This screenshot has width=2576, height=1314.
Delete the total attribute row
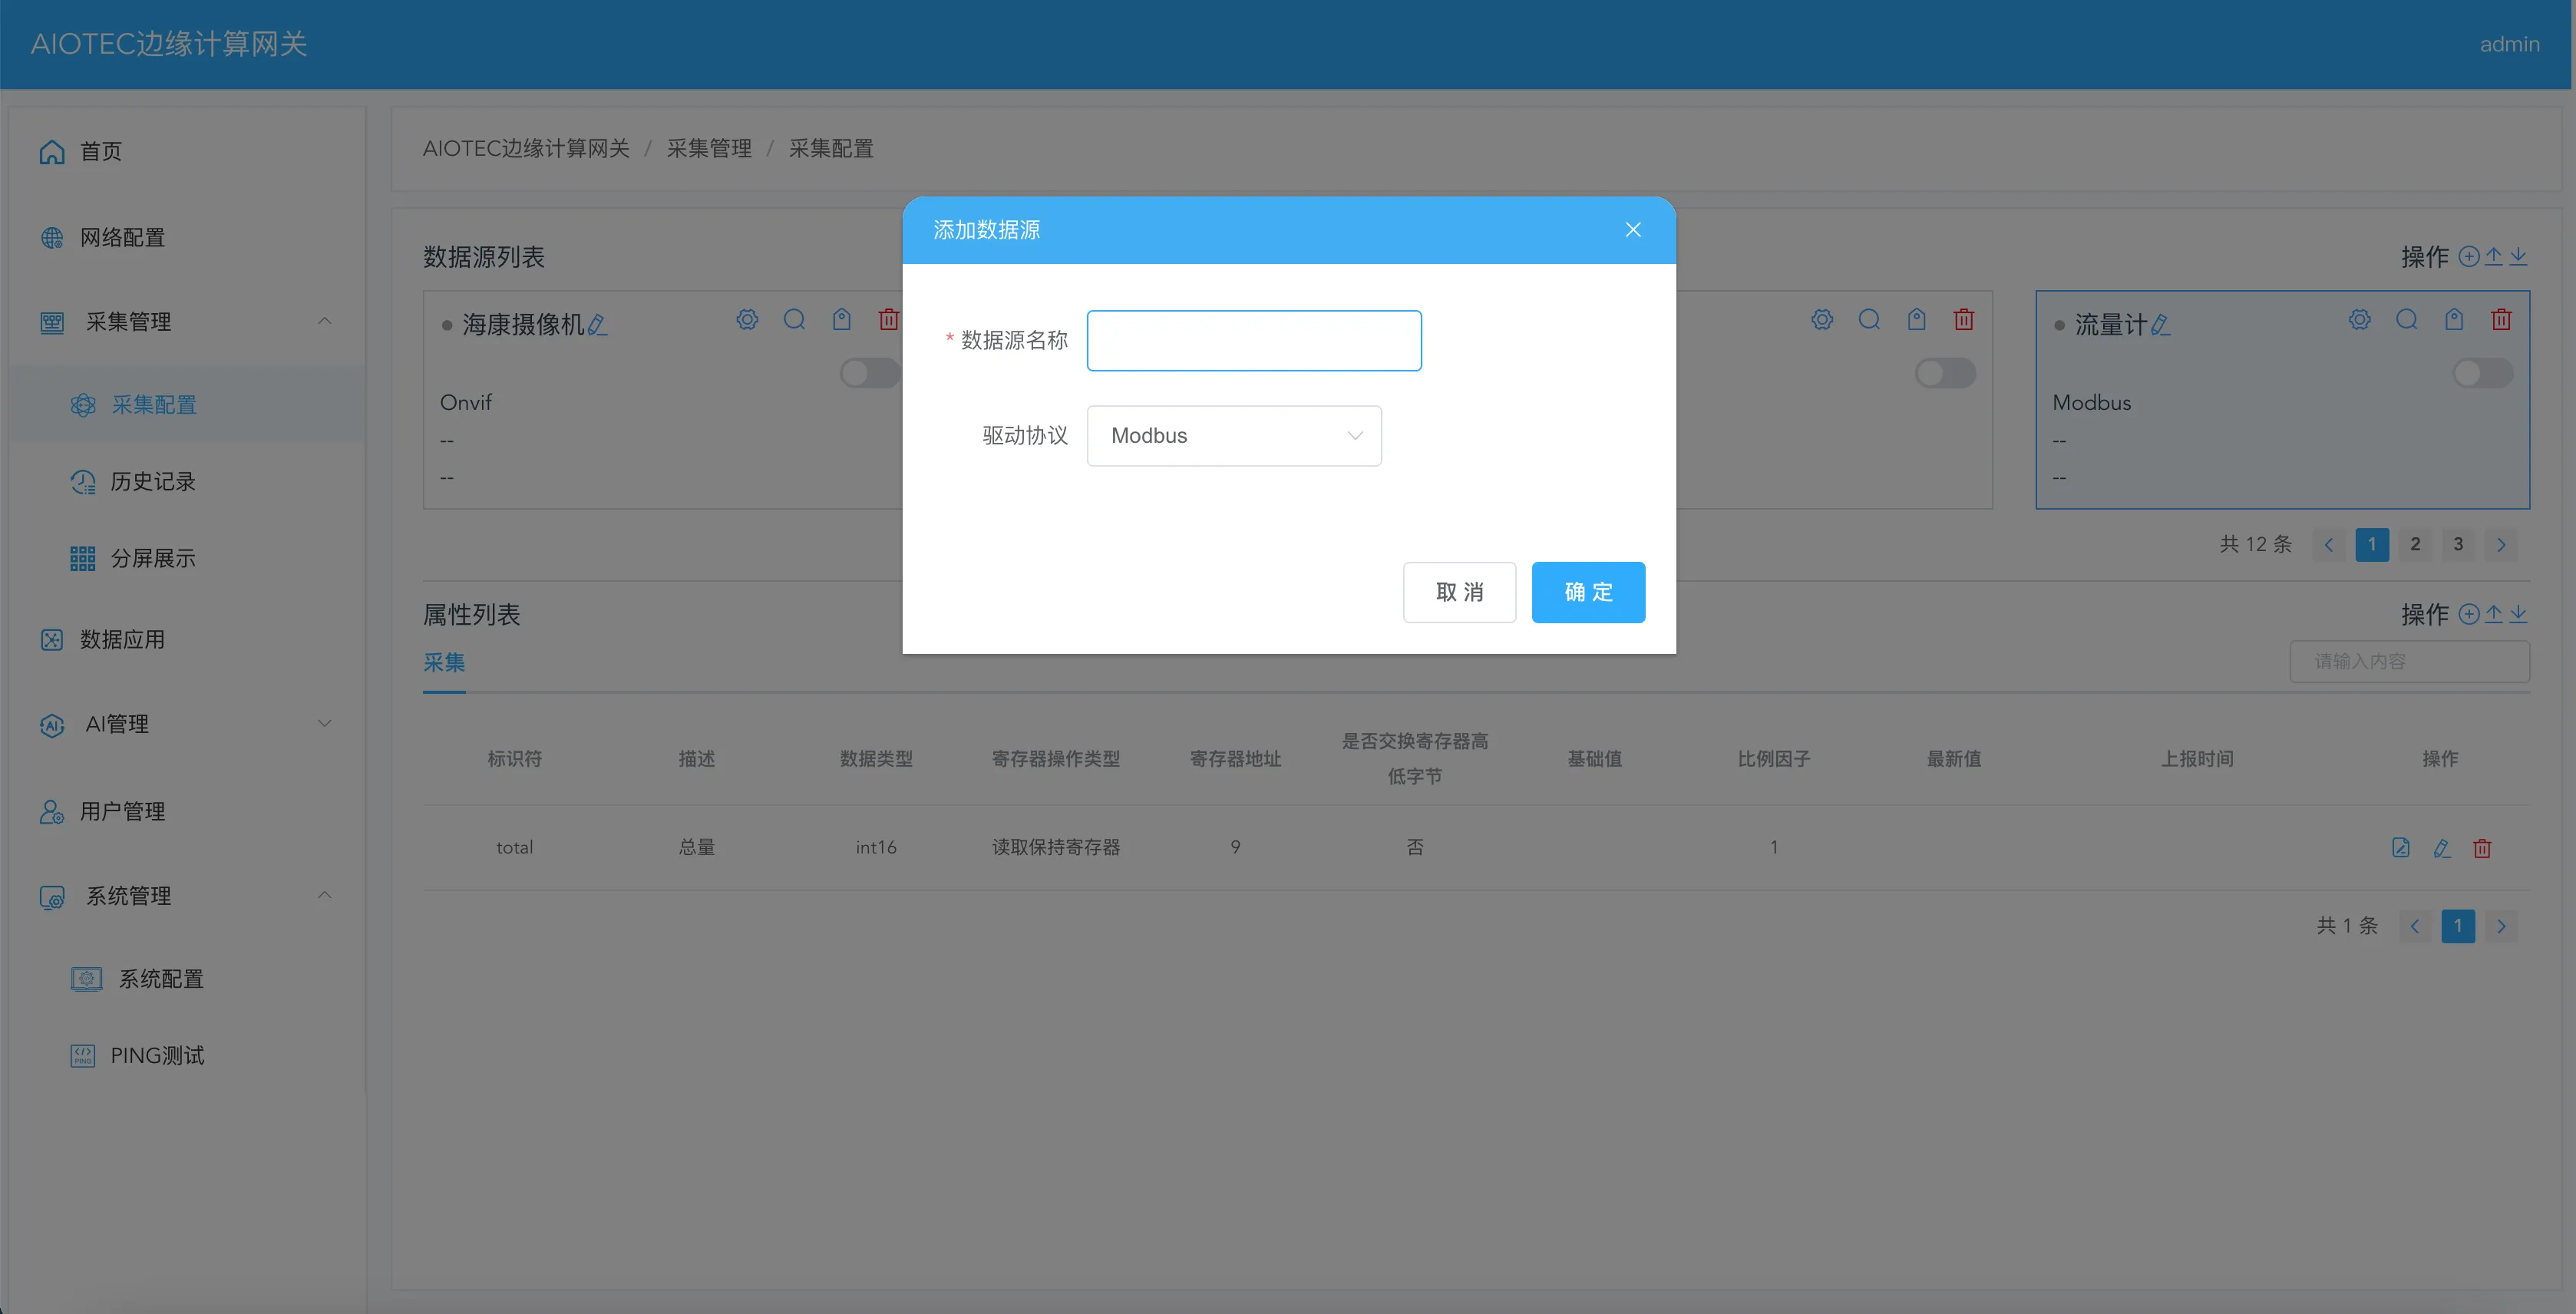click(x=2482, y=848)
